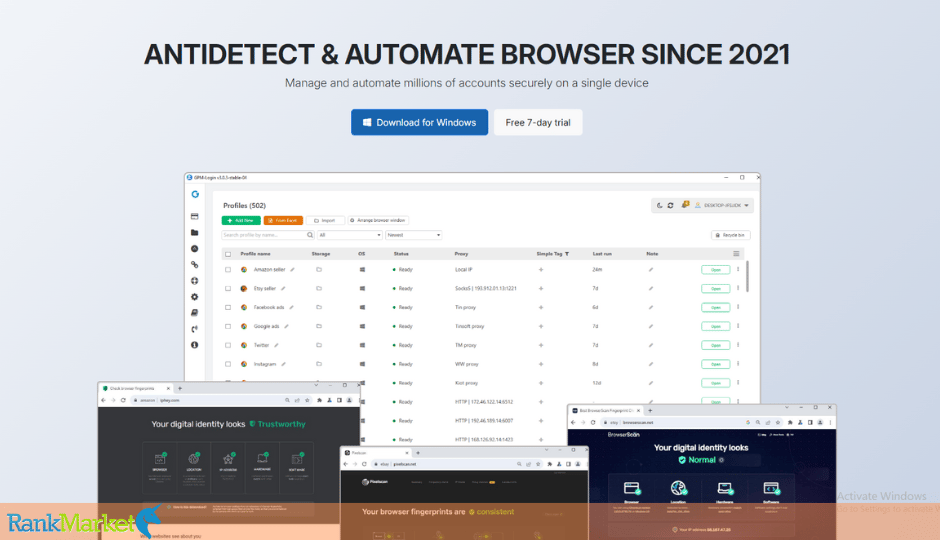The image size is (940, 540).
Task: Click the Download for Windows button
Action: (x=419, y=122)
